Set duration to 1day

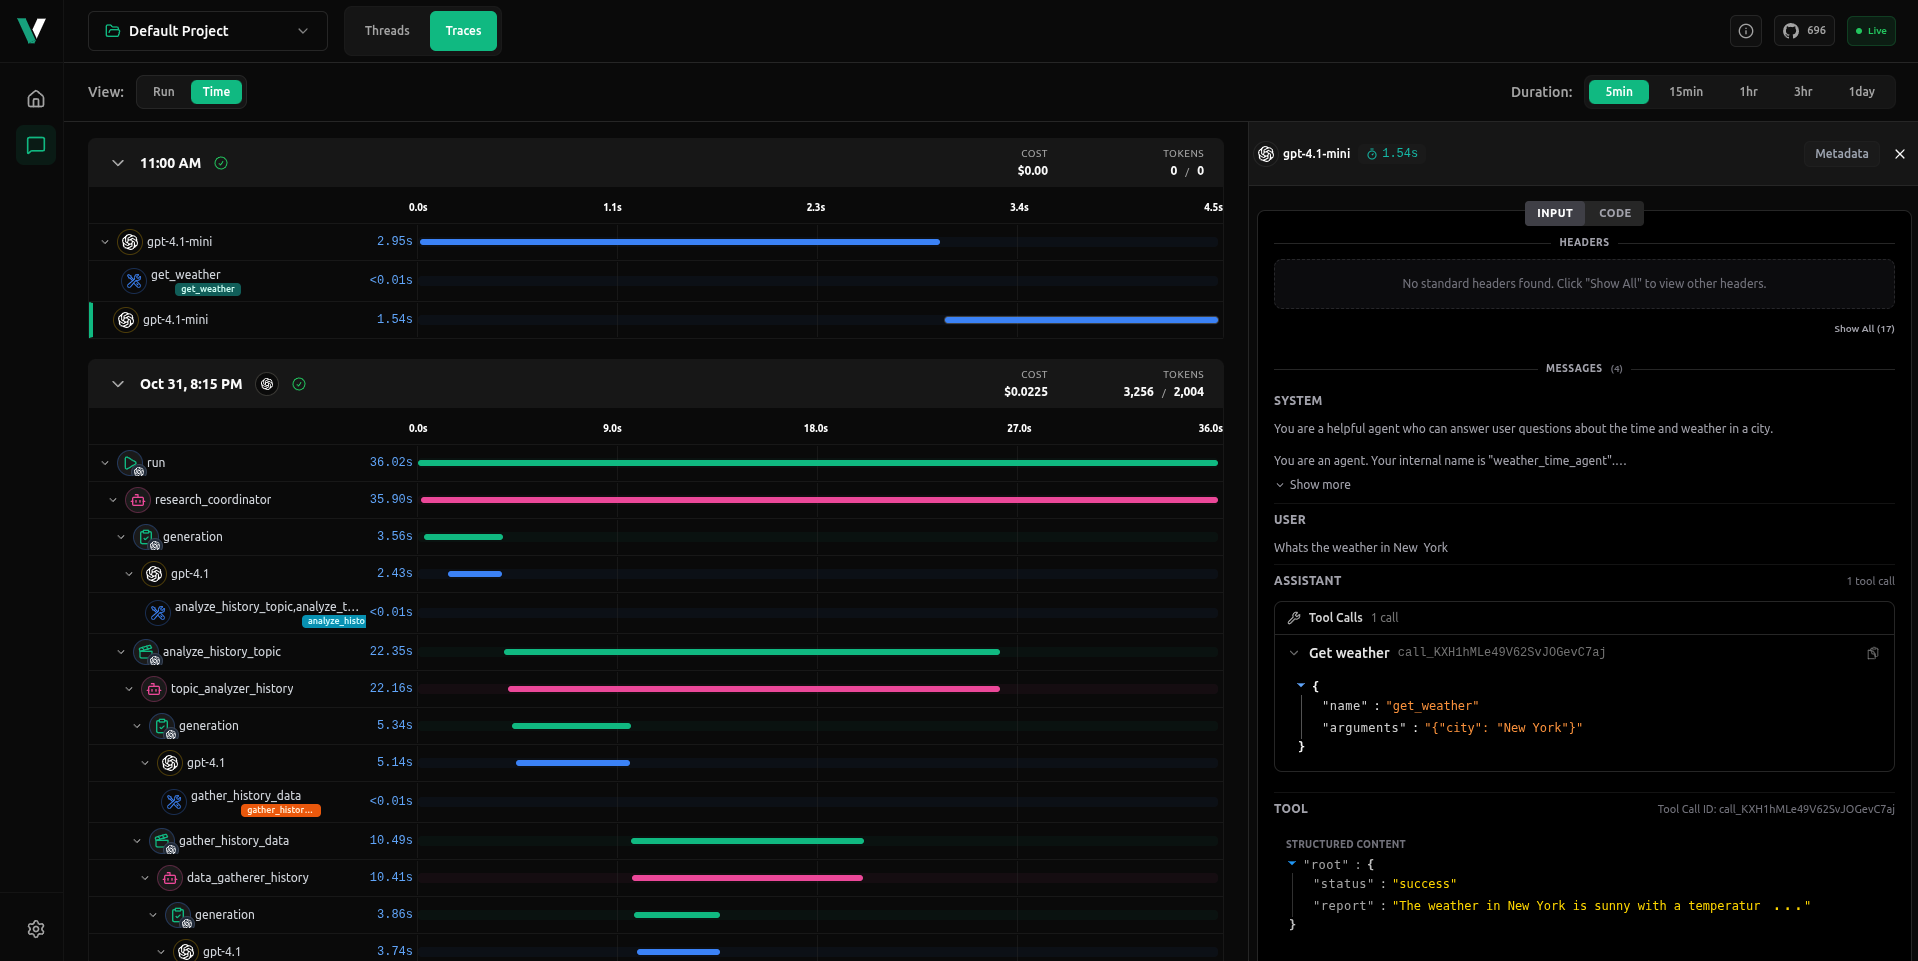(1861, 92)
